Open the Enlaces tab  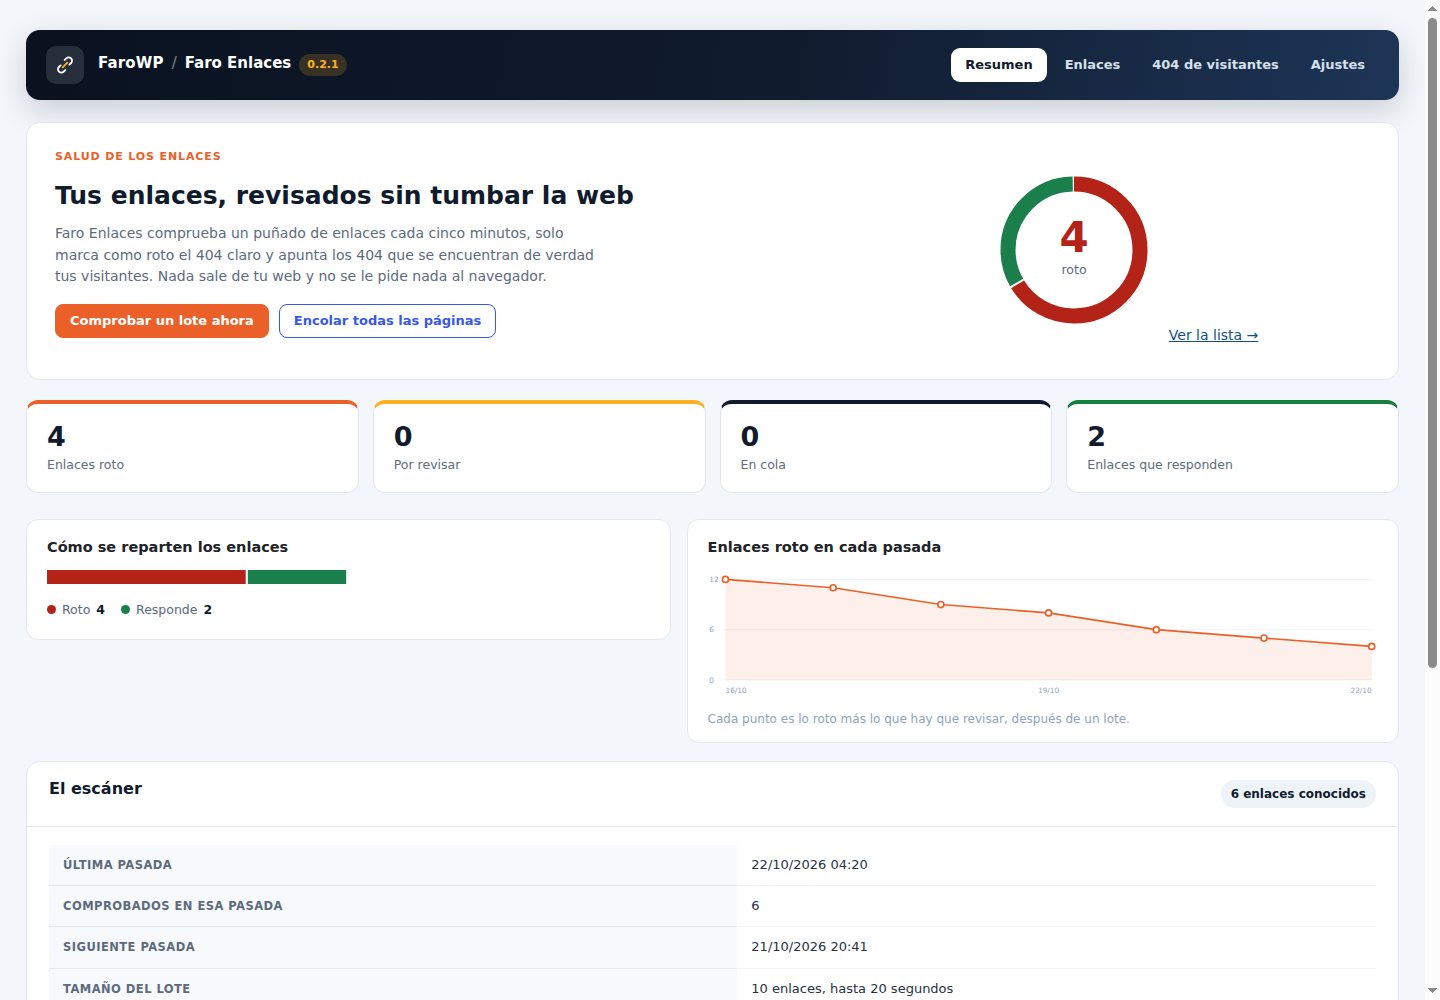[x=1092, y=65]
